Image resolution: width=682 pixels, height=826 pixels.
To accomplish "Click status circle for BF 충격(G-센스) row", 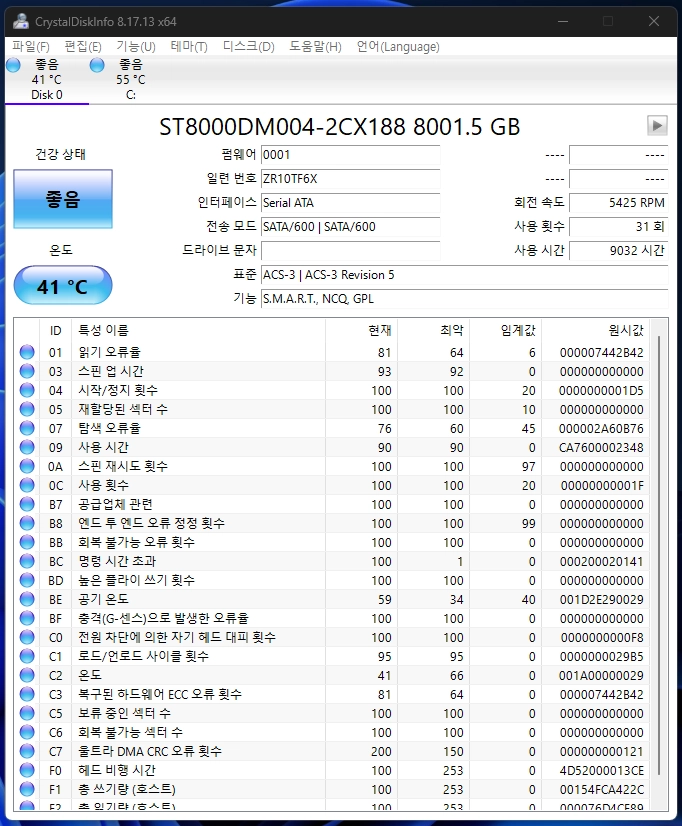I will coord(27,618).
